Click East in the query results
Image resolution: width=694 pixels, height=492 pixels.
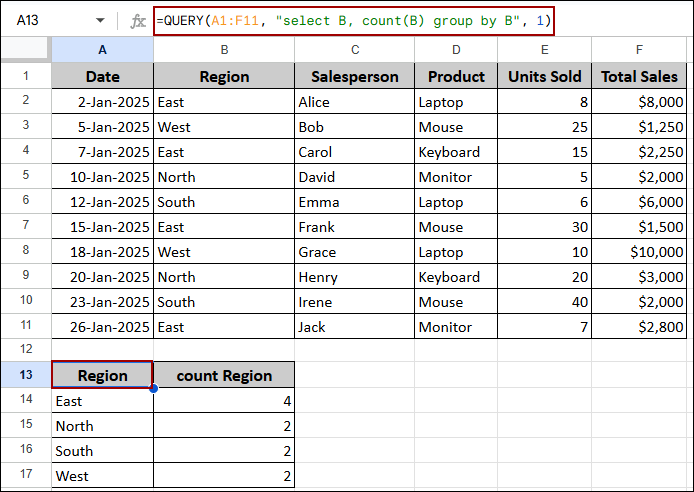[x=102, y=401]
